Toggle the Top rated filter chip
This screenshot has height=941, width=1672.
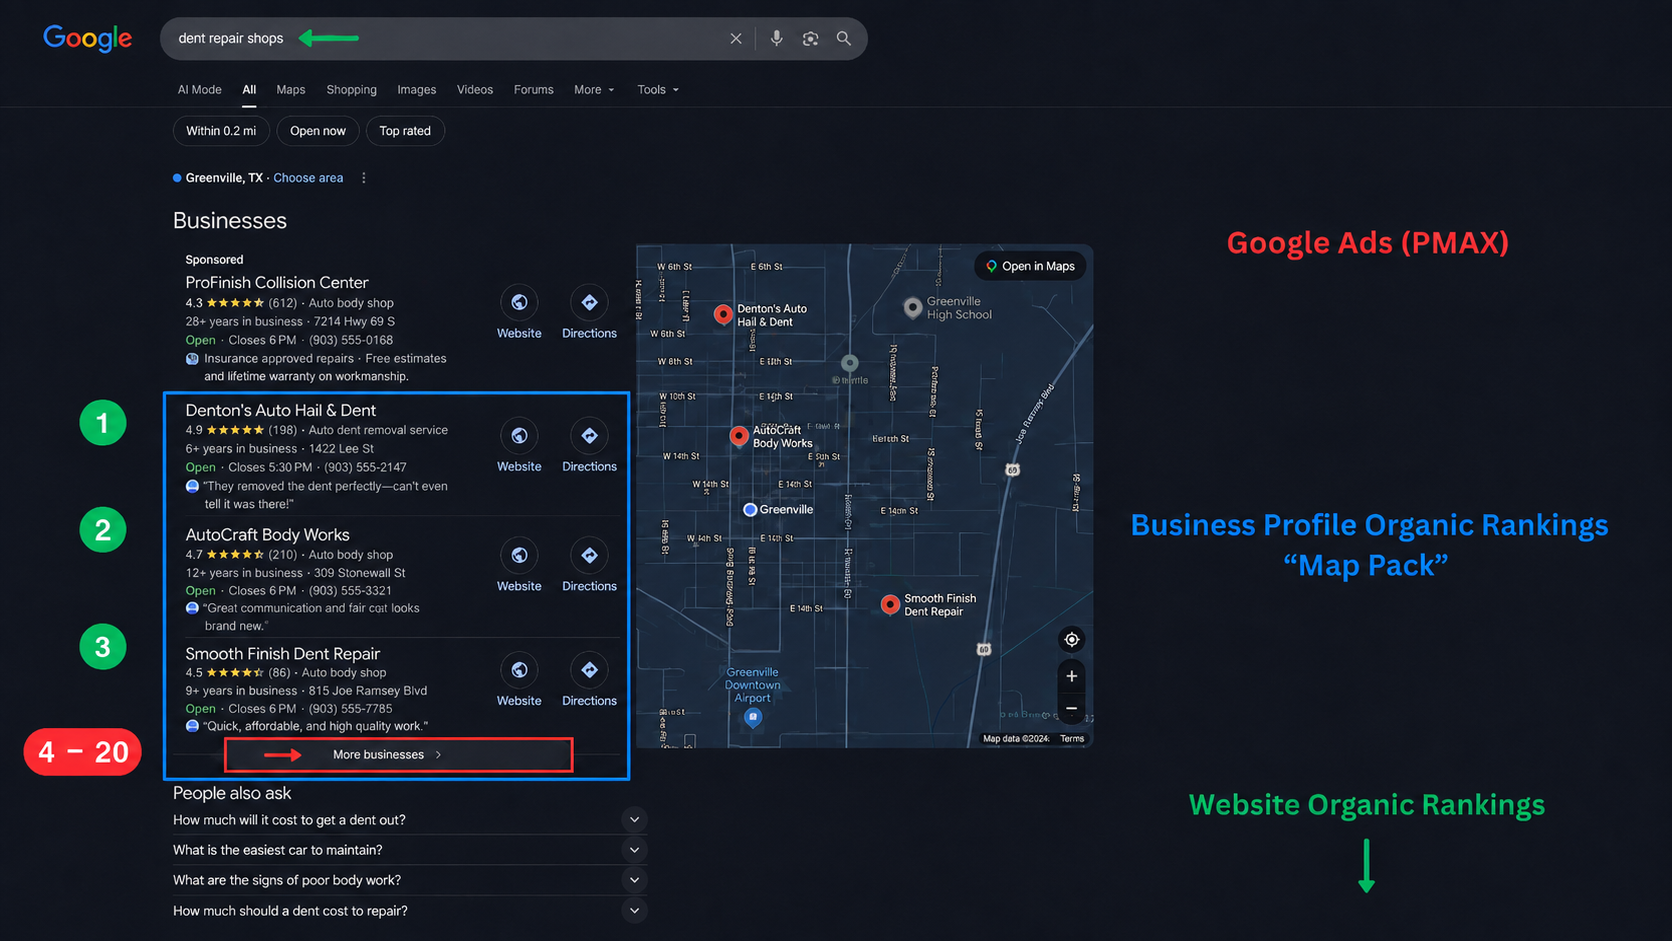click(x=405, y=131)
